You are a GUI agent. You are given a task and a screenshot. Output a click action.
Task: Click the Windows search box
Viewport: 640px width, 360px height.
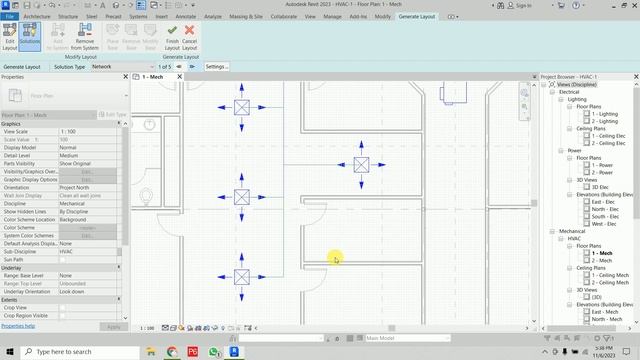[80, 351]
